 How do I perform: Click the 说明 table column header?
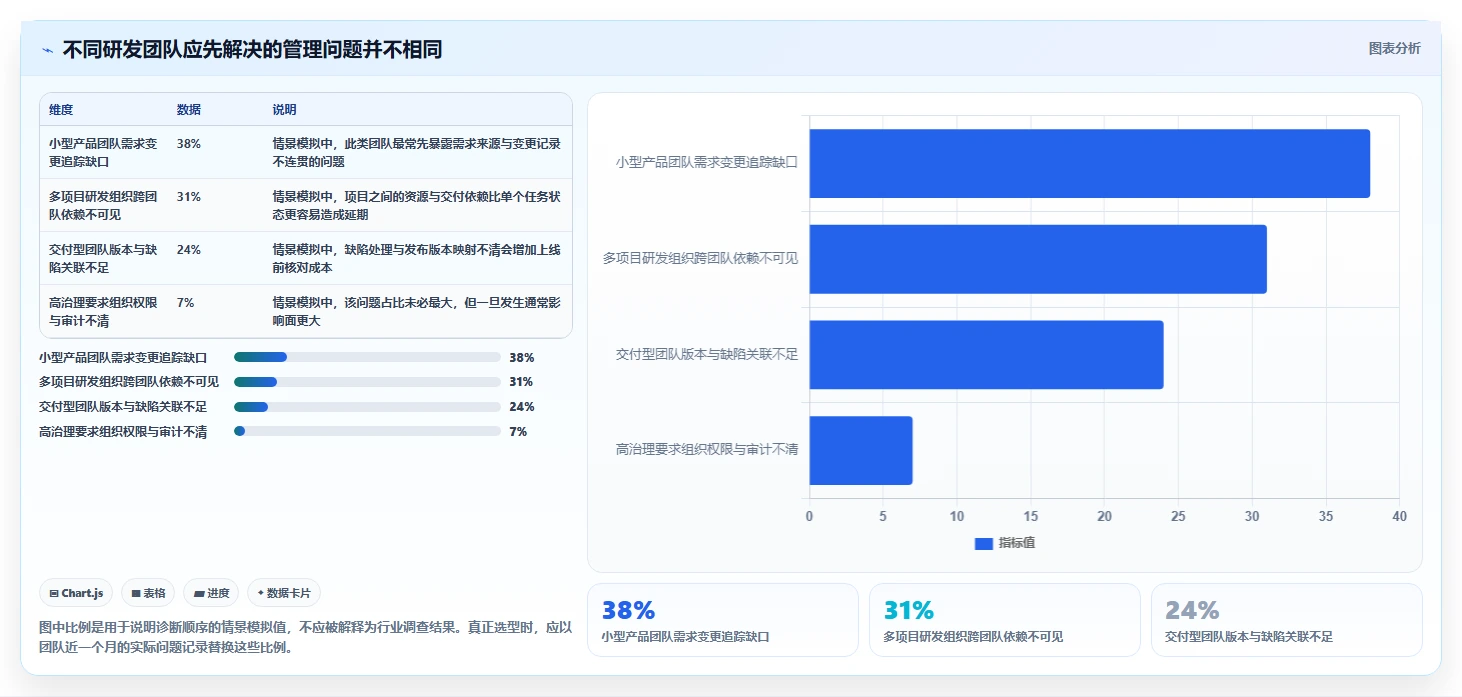[x=285, y=110]
